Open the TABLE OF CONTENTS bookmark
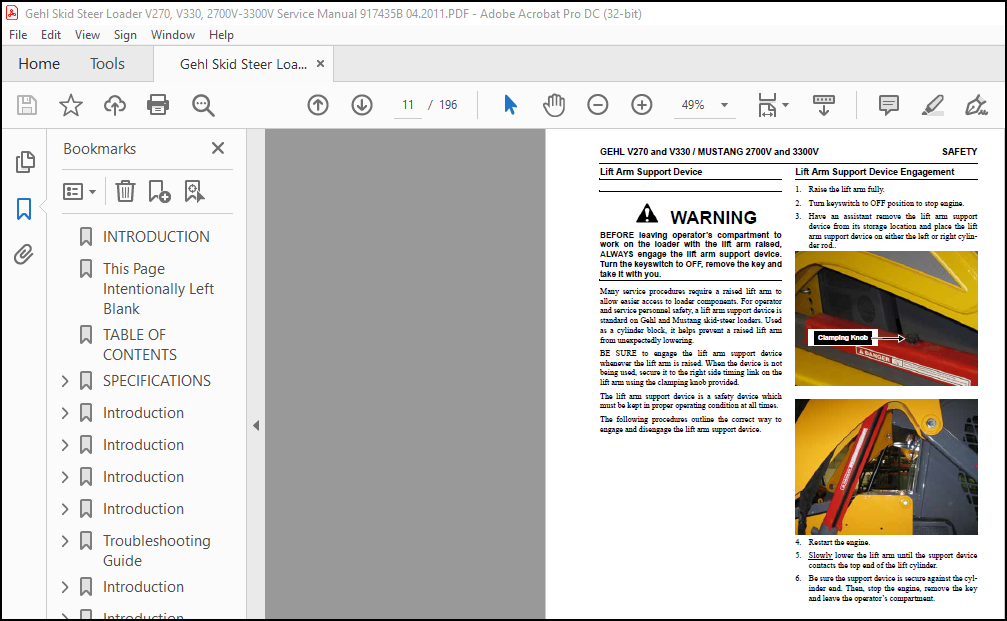This screenshot has width=1007, height=621. (139, 345)
